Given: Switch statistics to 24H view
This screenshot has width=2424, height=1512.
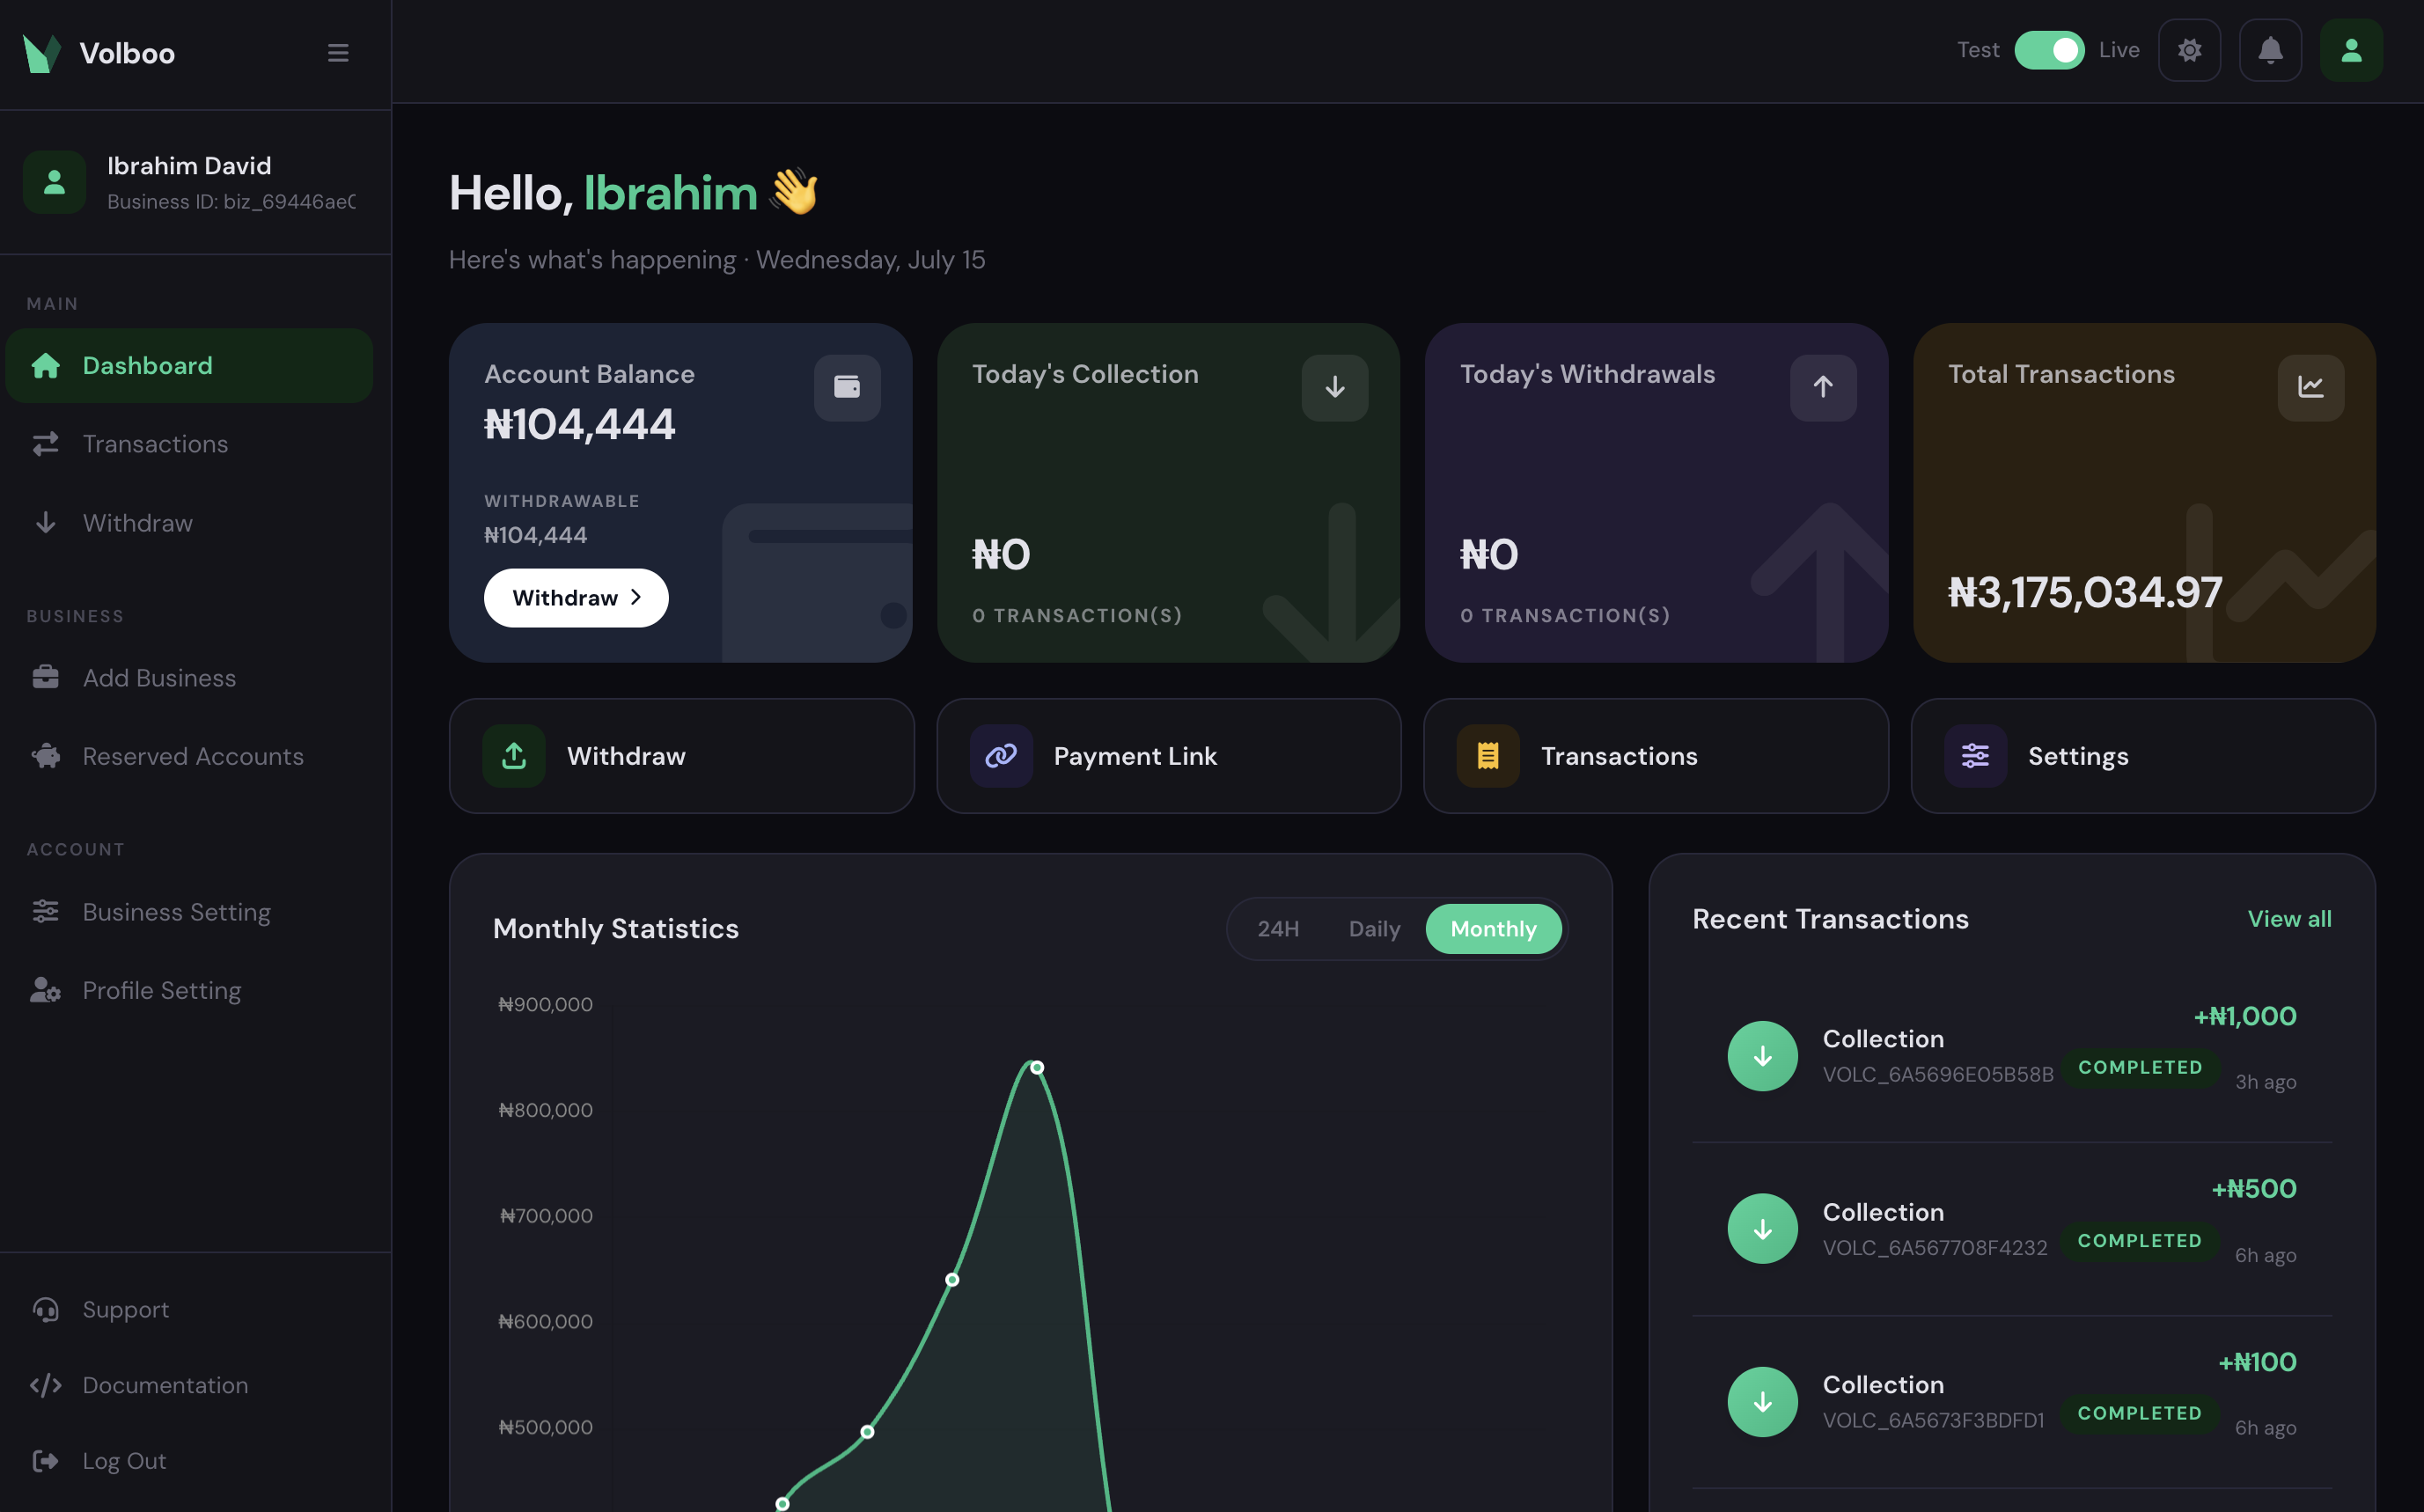Looking at the screenshot, I should point(1278,929).
